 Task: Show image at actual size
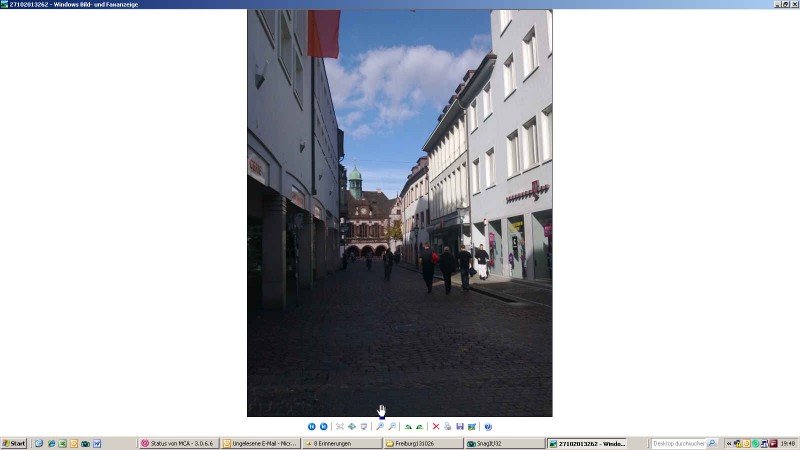point(352,426)
